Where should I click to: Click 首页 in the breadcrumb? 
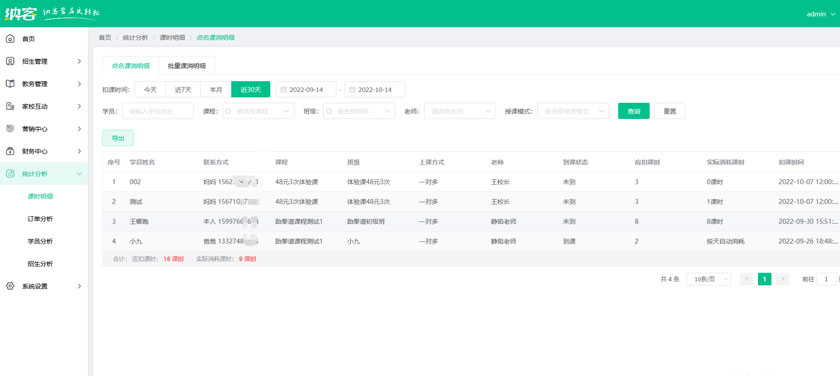point(105,38)
